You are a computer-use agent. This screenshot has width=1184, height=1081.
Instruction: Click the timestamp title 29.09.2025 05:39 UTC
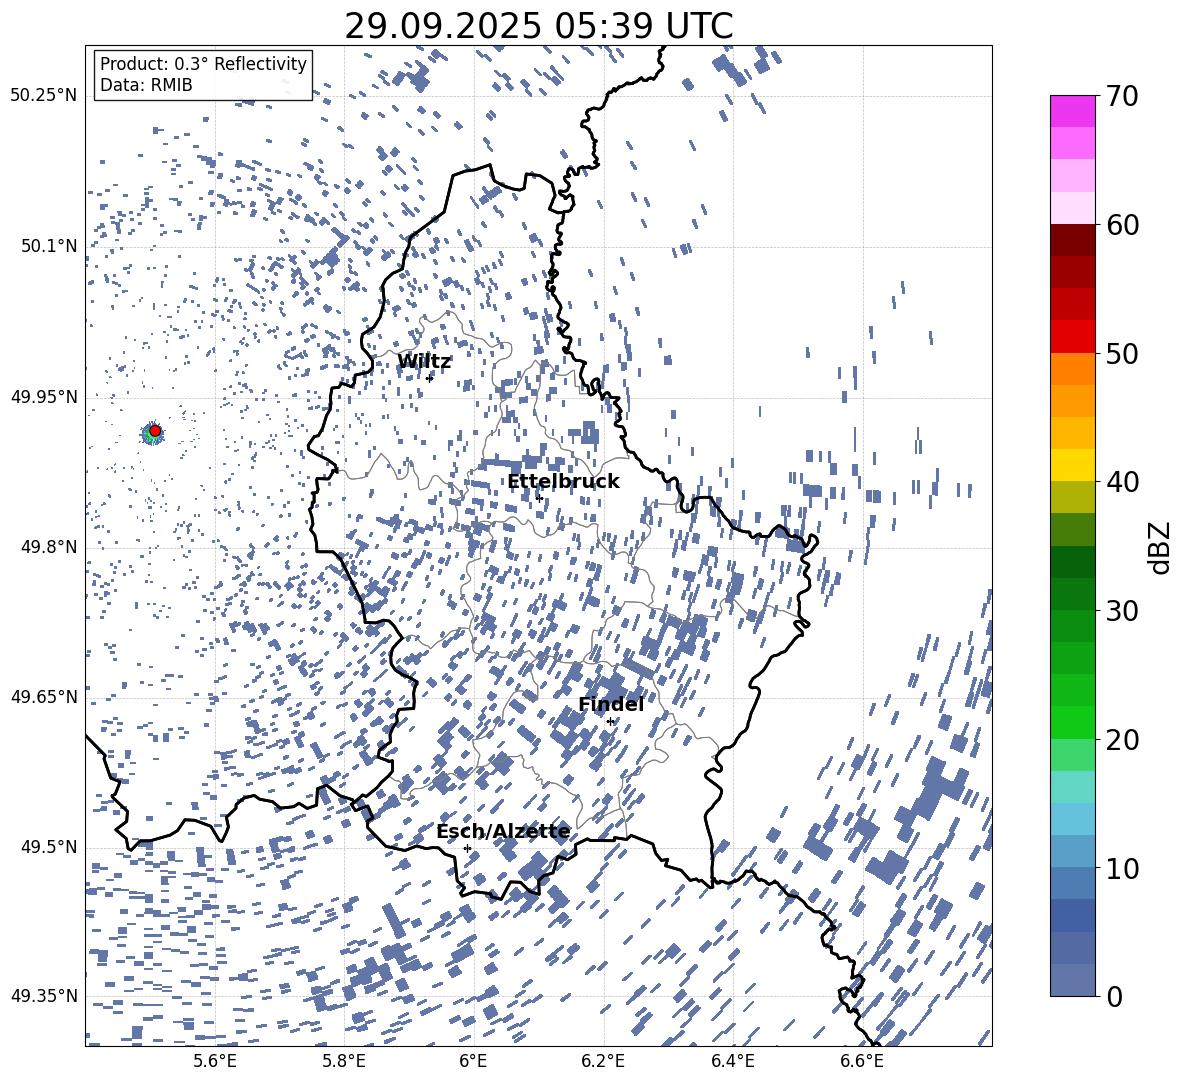(x=538, y=26)
